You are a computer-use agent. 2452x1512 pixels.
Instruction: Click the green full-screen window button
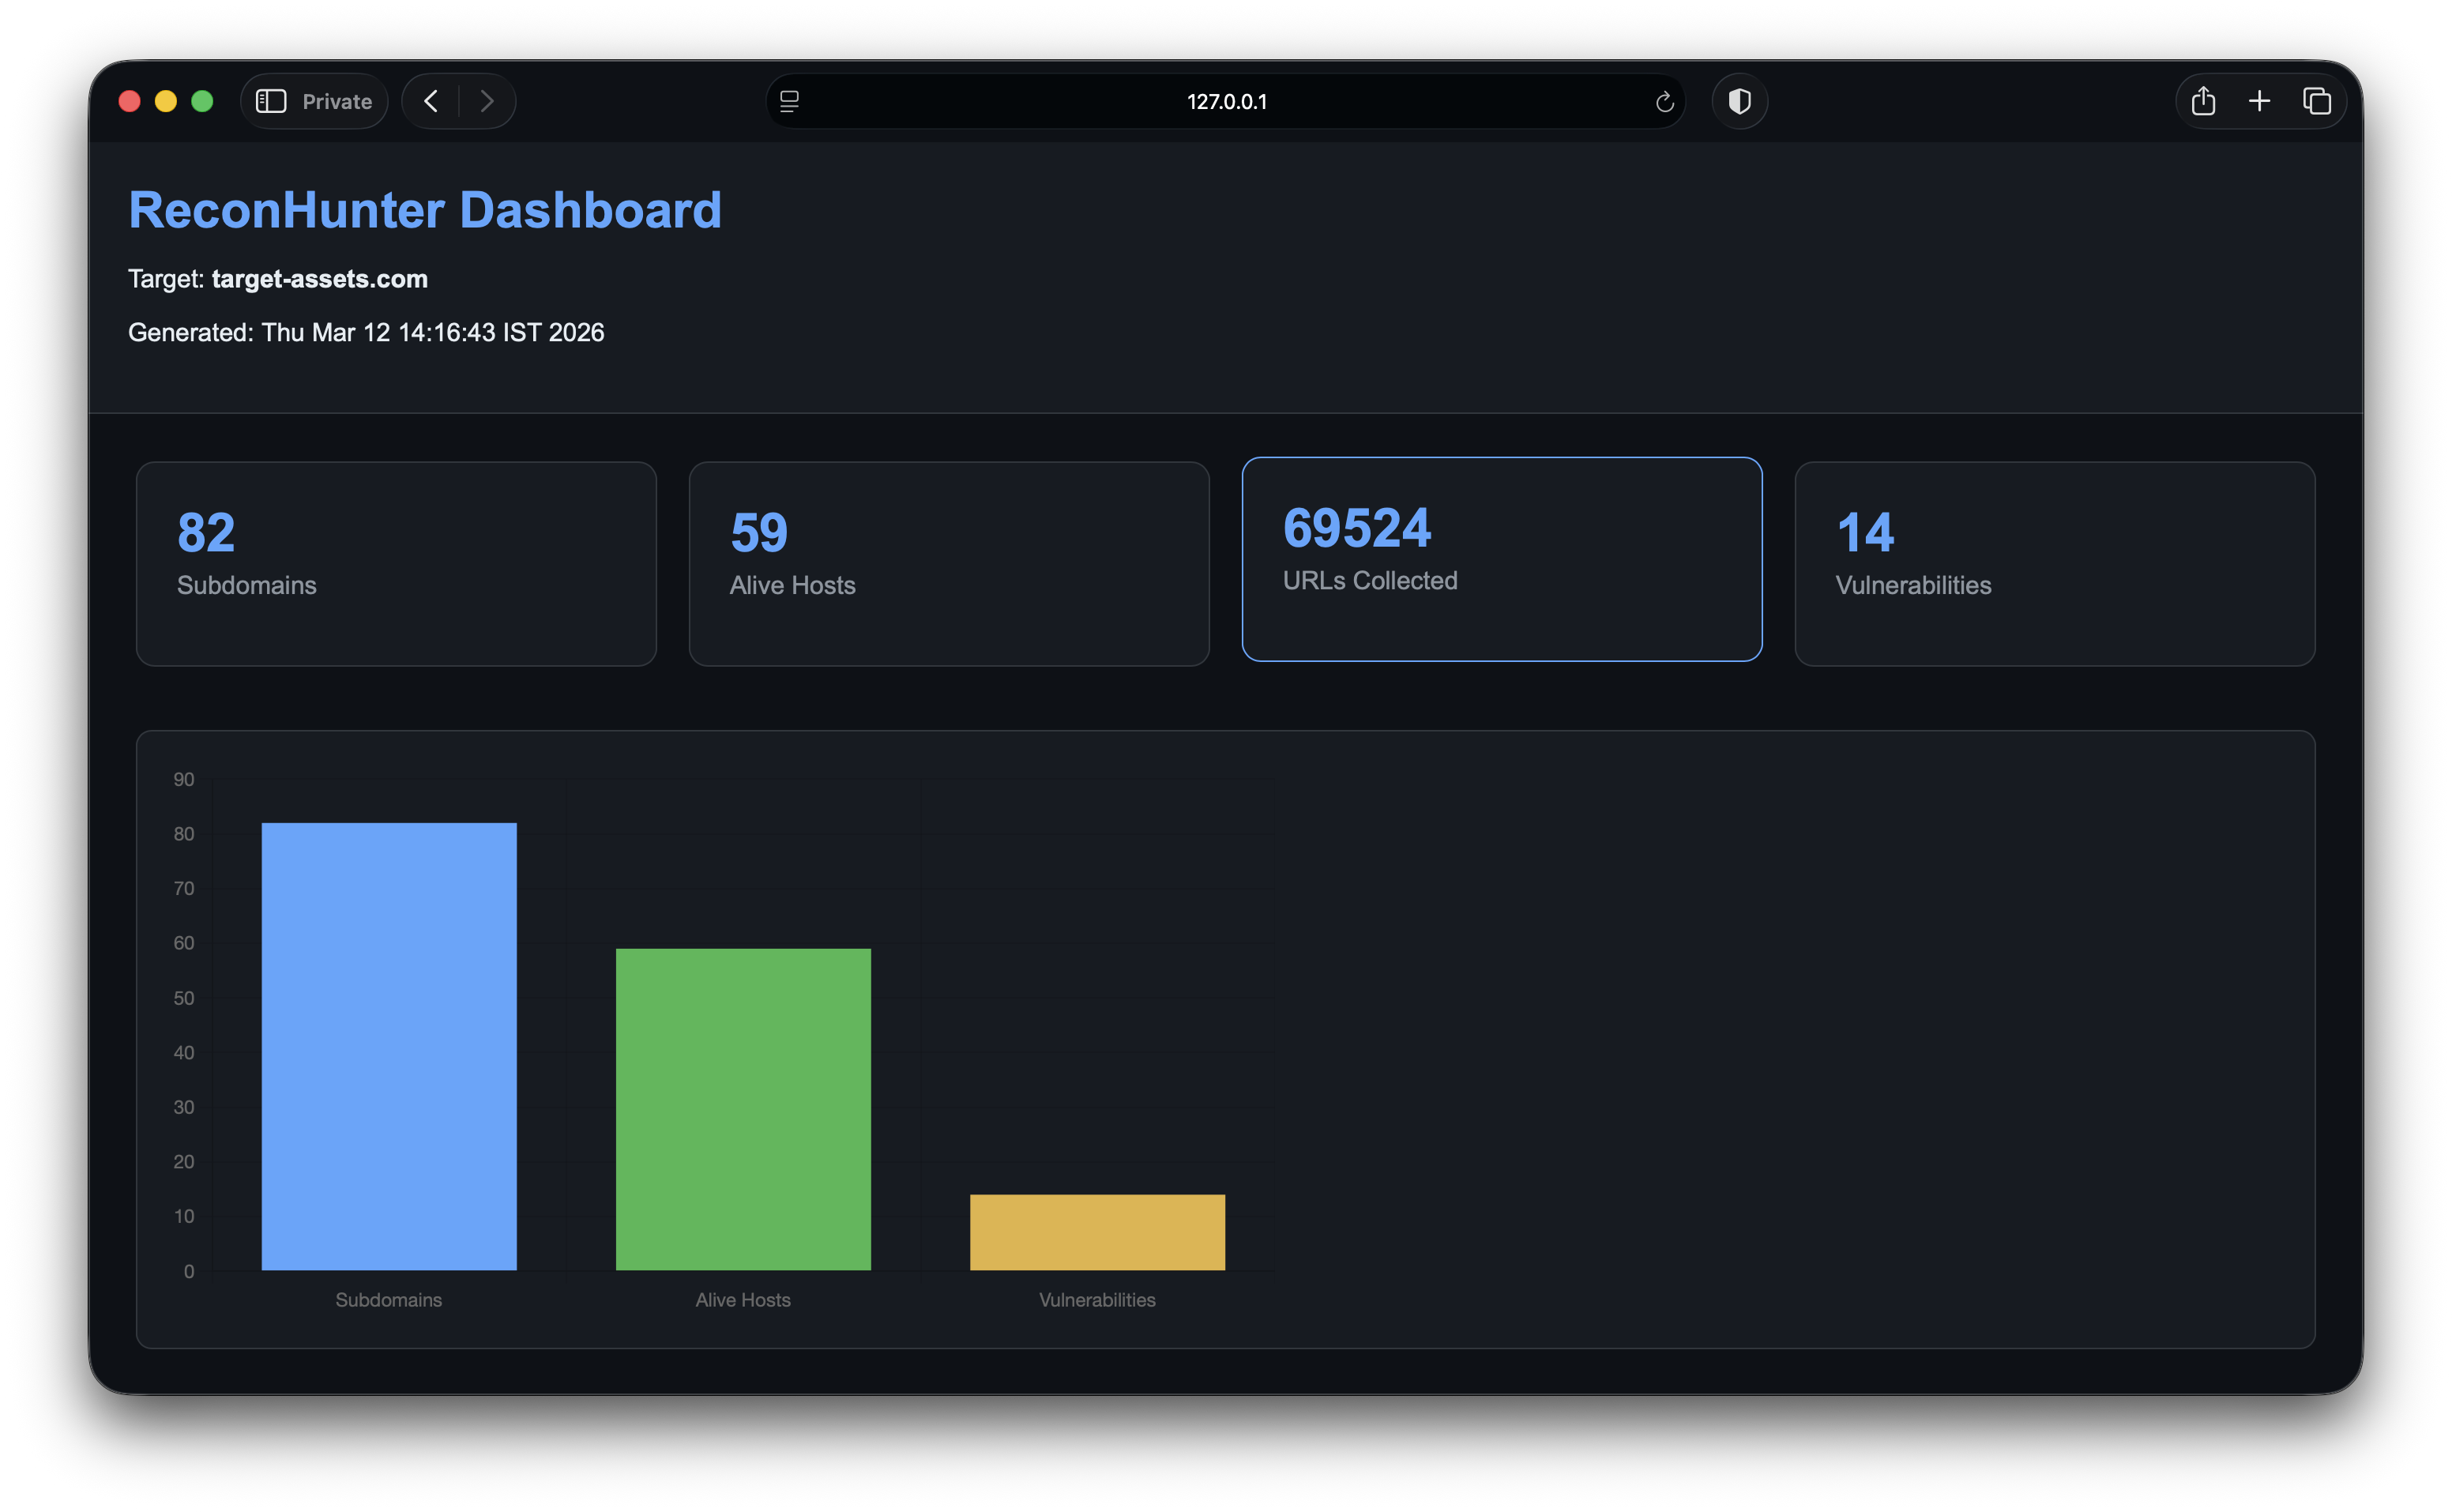point(202,101)
